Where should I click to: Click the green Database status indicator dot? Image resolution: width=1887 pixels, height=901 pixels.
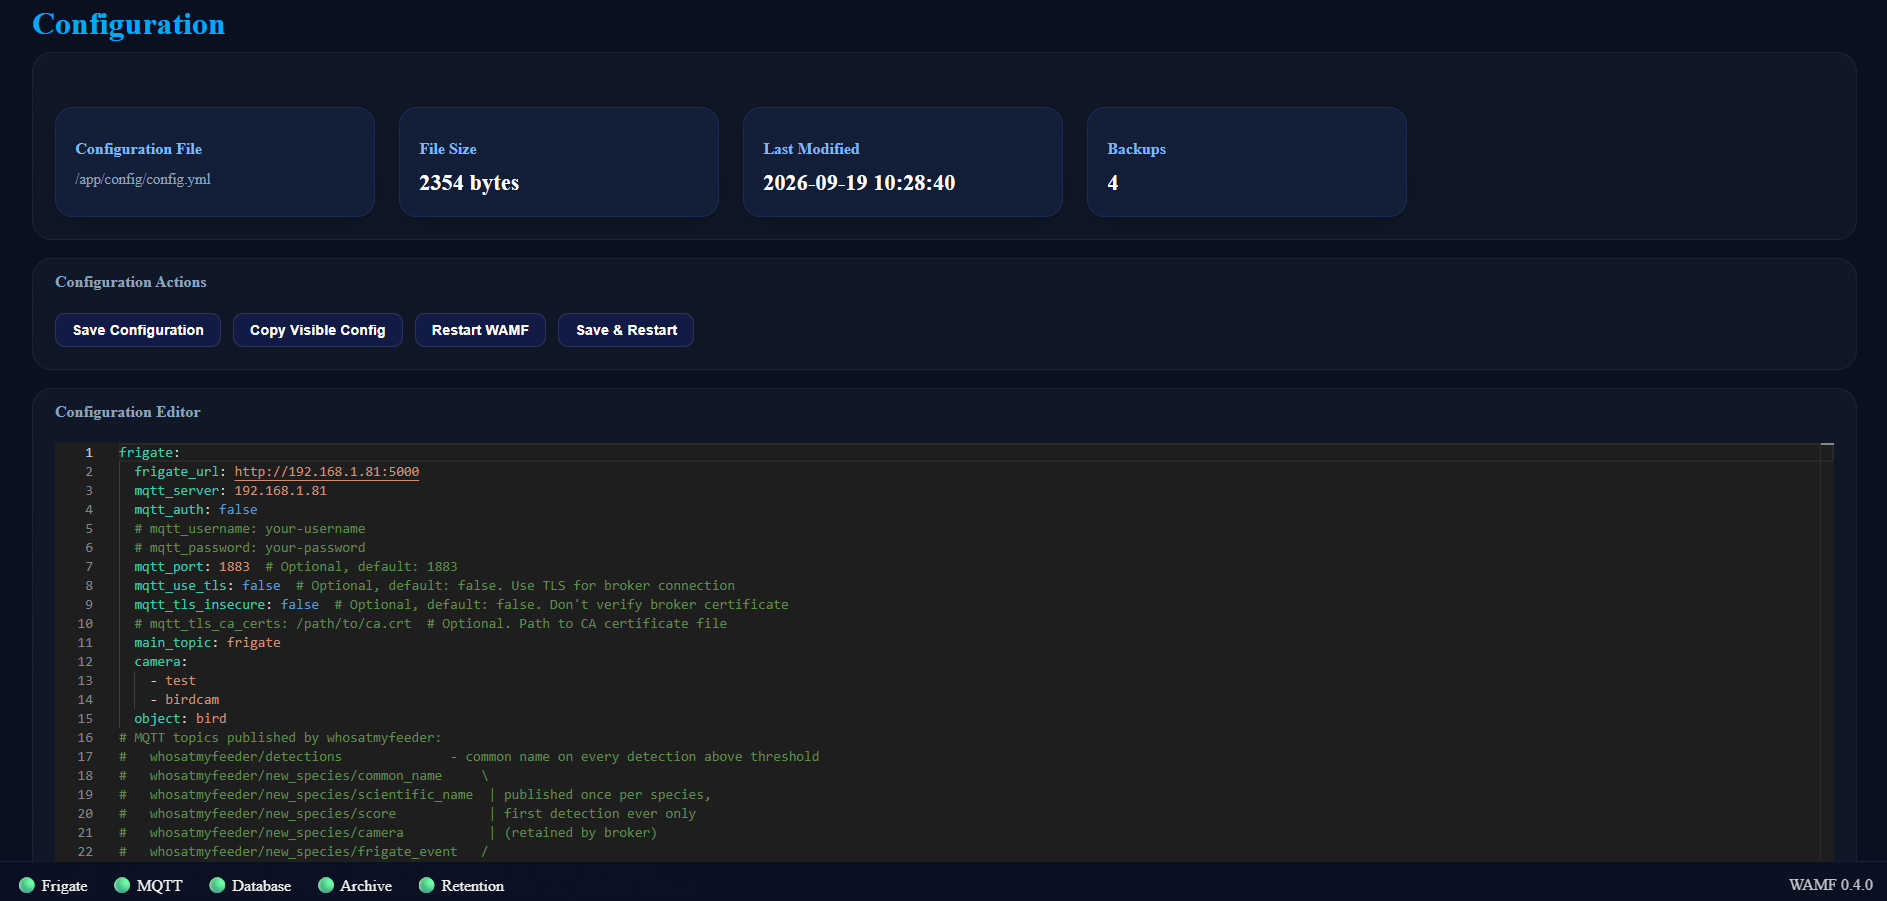[x=217, y=885]
